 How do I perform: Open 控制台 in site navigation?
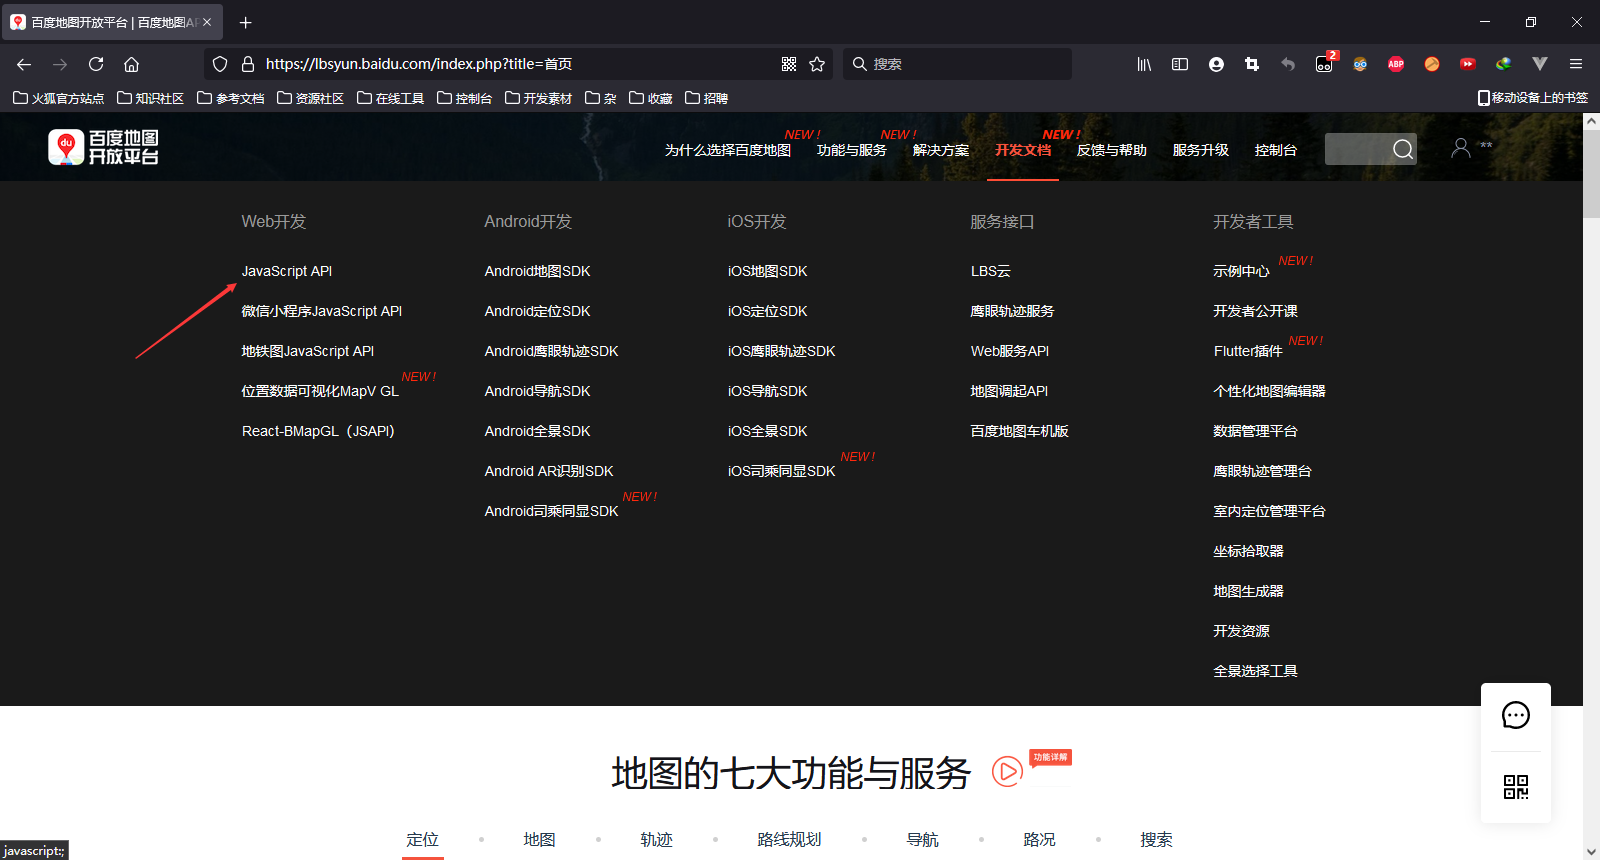click(x=1275, y=150)
